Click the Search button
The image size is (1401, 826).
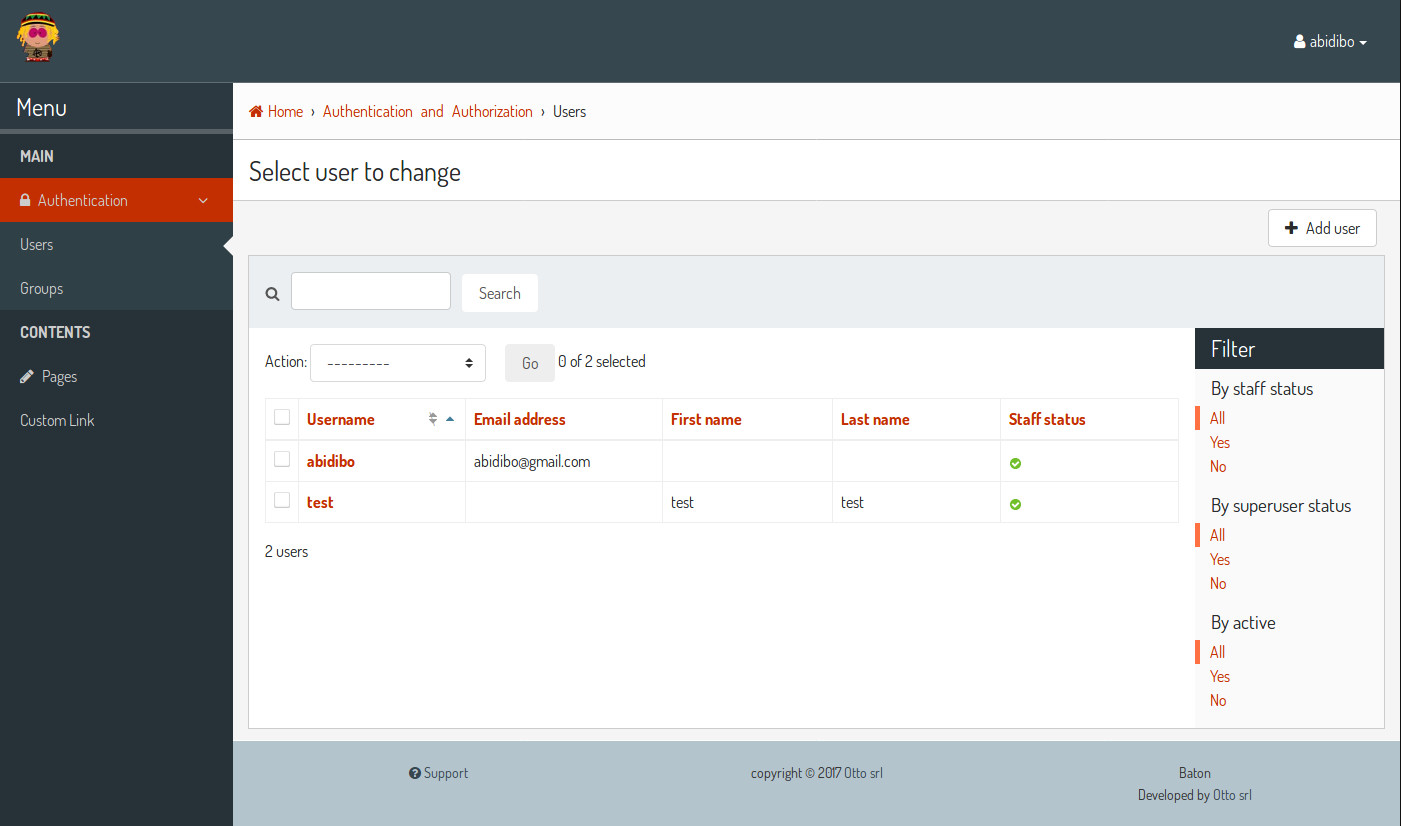point(500,293)
